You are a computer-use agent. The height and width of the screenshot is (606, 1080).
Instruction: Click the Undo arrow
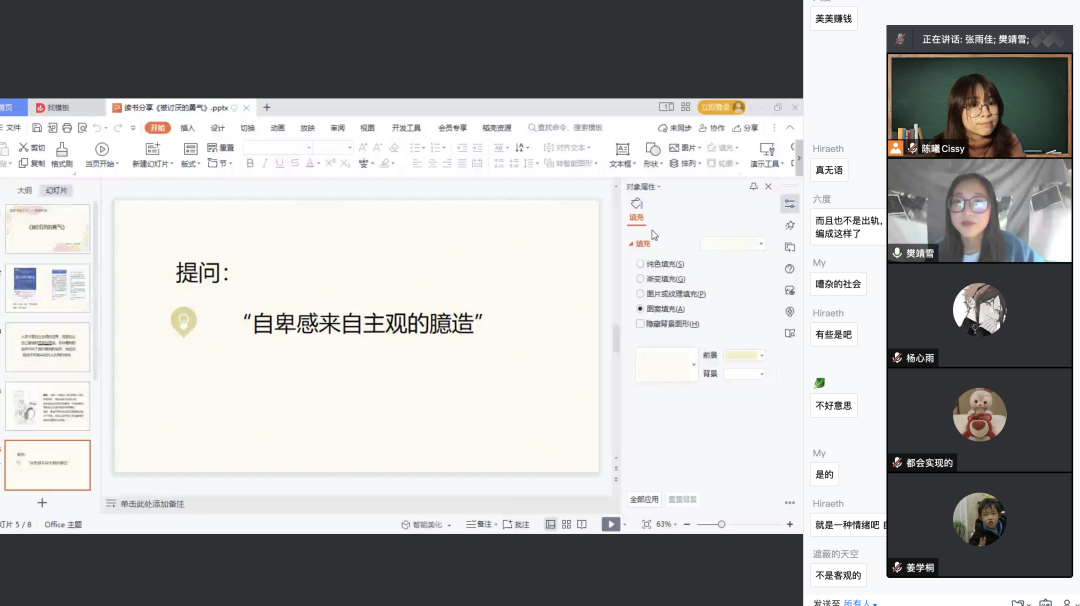97,128
